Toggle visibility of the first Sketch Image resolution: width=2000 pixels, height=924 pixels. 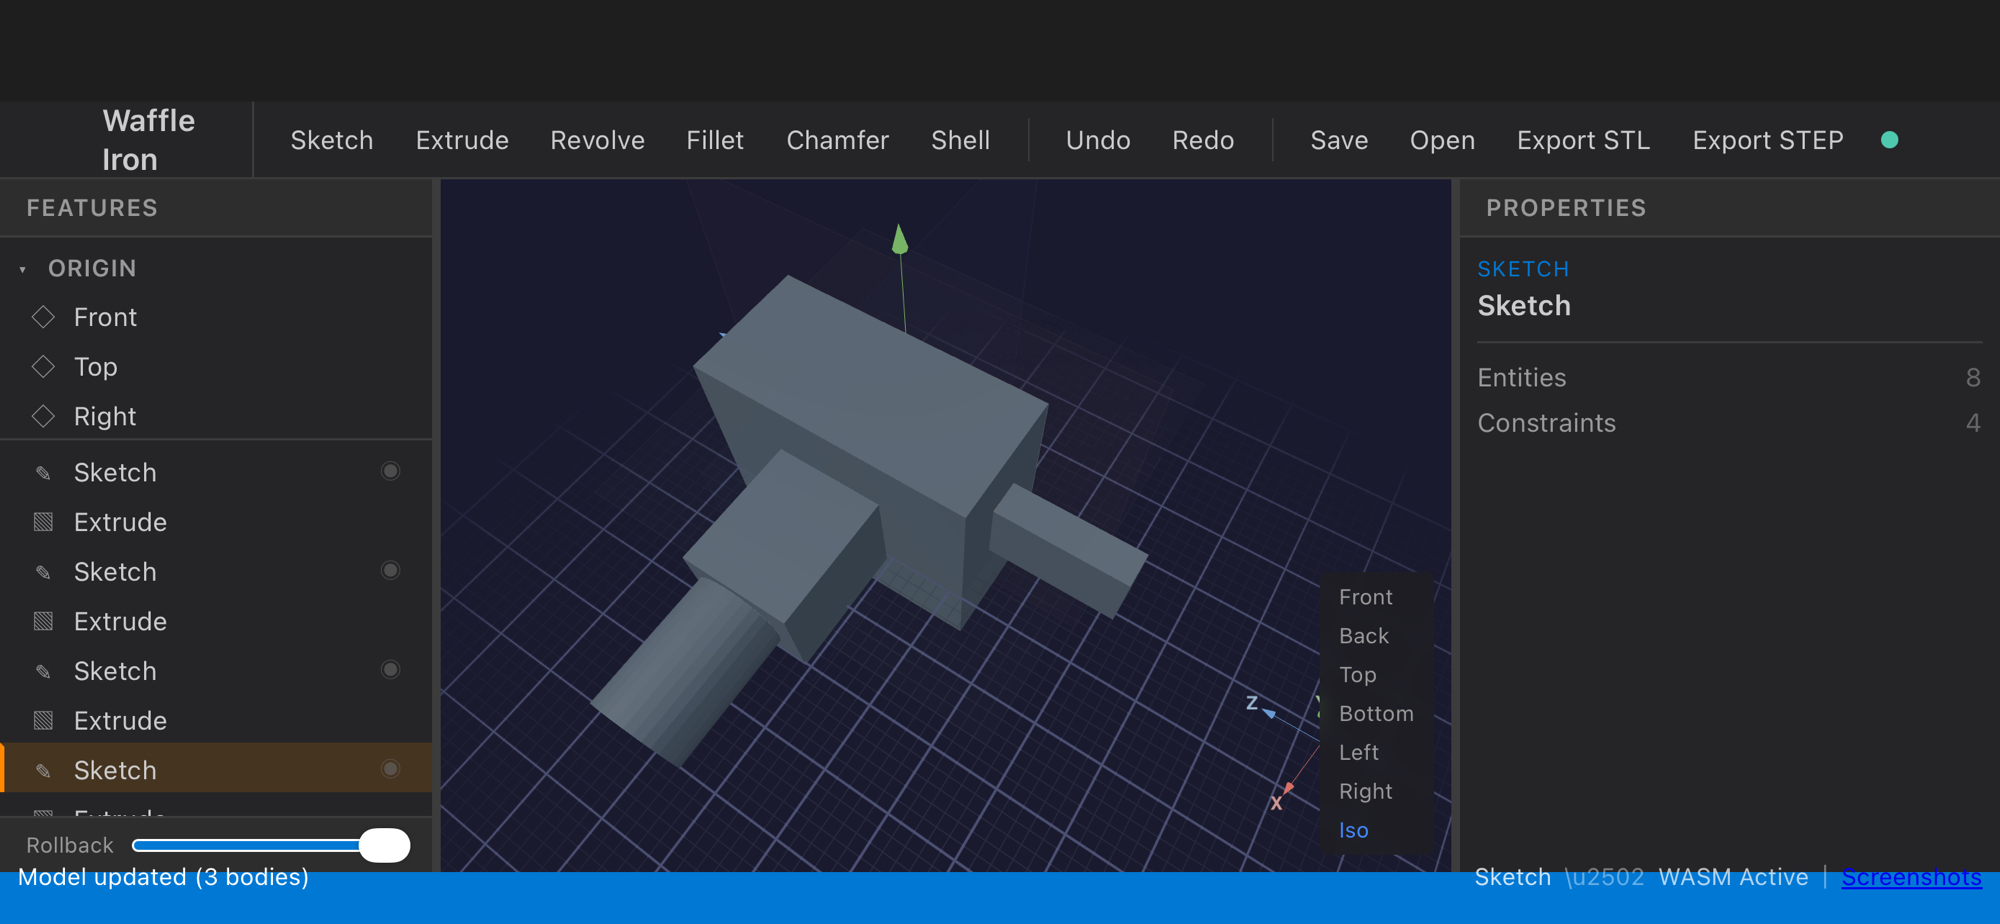click(390, 471)
